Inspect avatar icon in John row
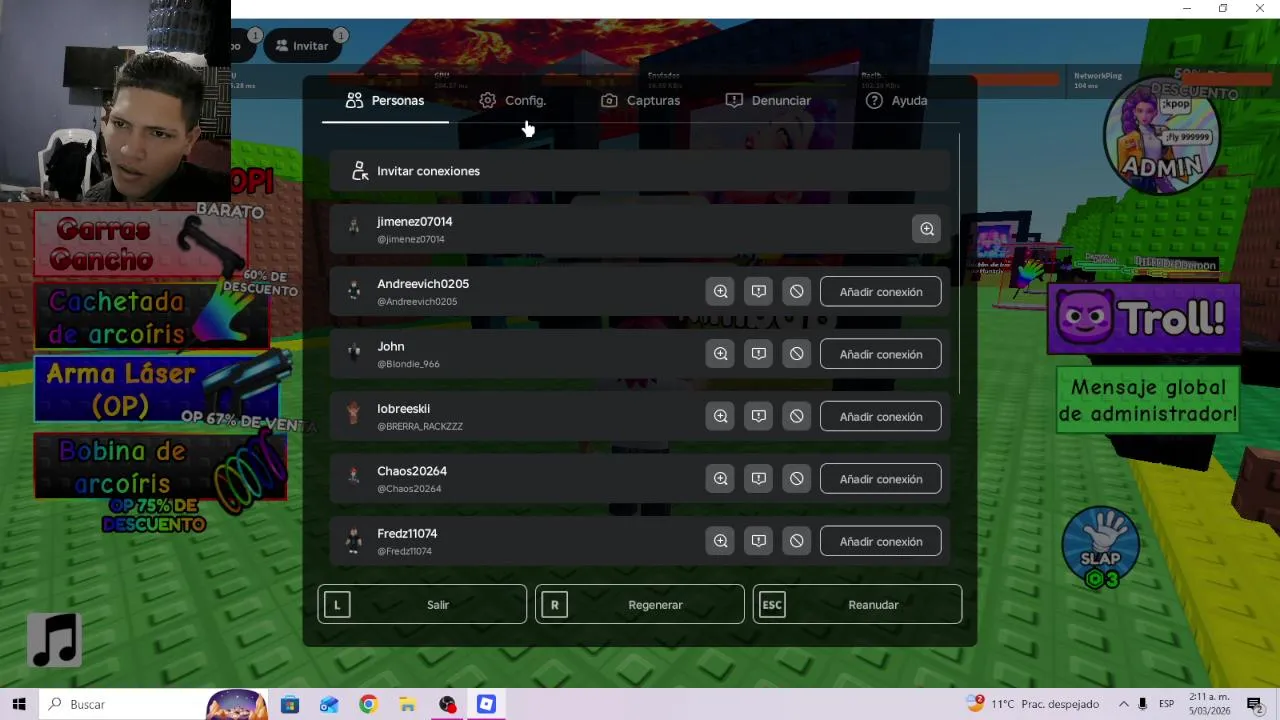1280x720 pixels. pos(720,354)
